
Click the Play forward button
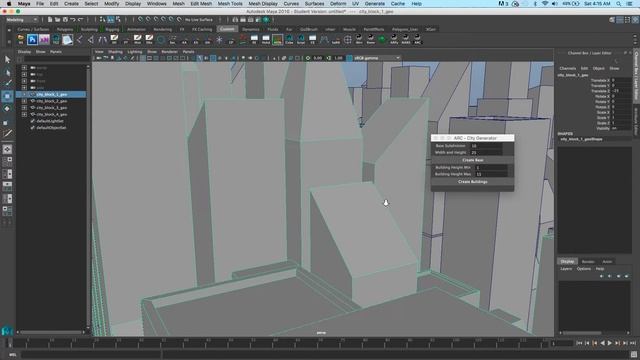click(610, 344)
